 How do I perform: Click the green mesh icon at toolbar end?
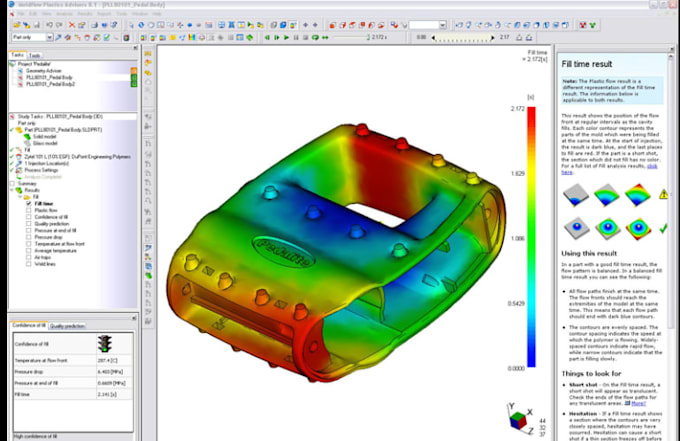592,25
